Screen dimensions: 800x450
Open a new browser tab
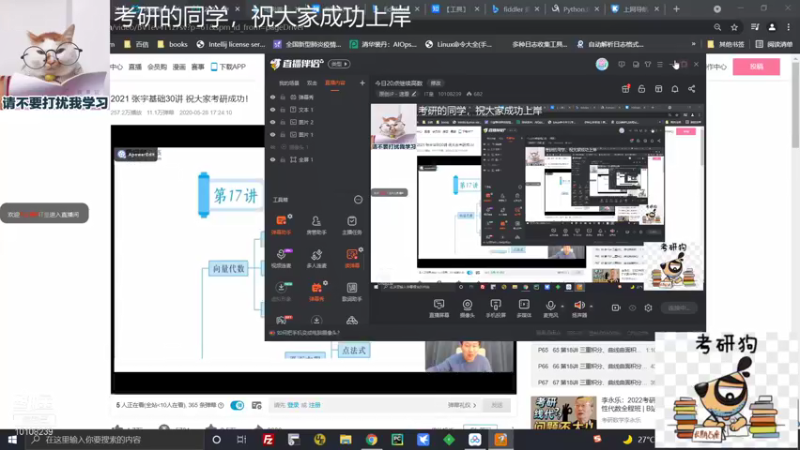point(677,9)
